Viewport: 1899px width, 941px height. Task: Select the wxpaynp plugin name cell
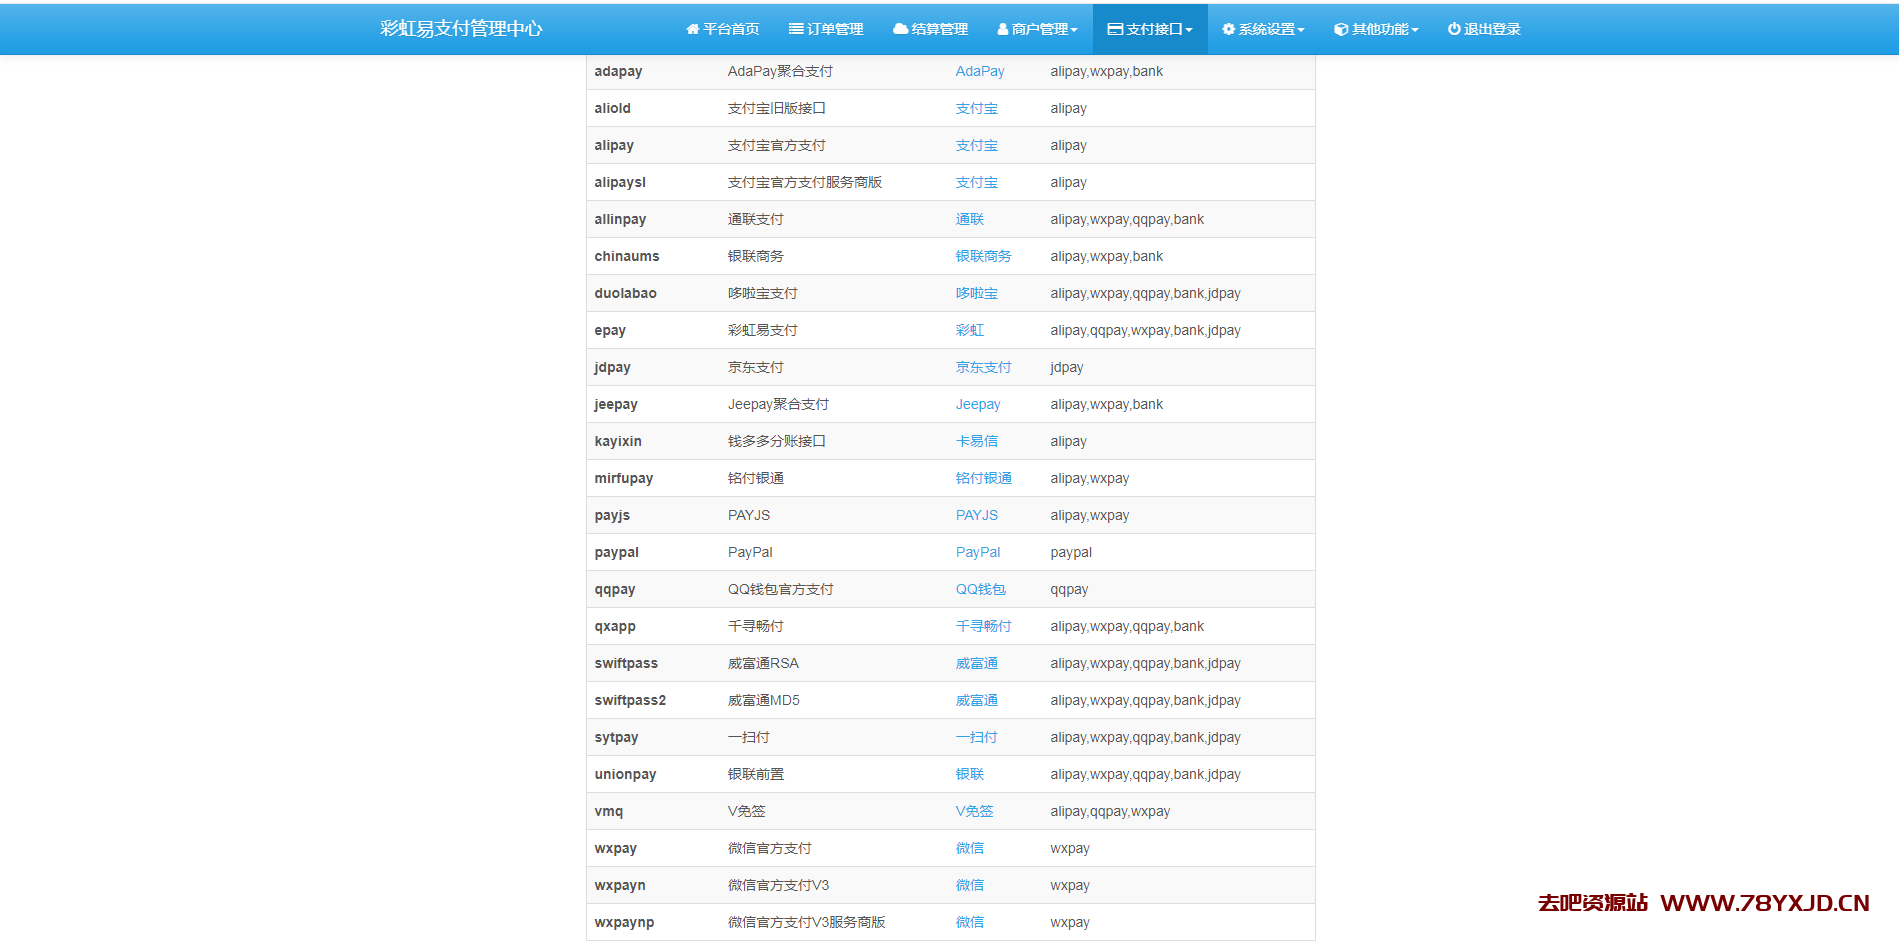[624, 922]
